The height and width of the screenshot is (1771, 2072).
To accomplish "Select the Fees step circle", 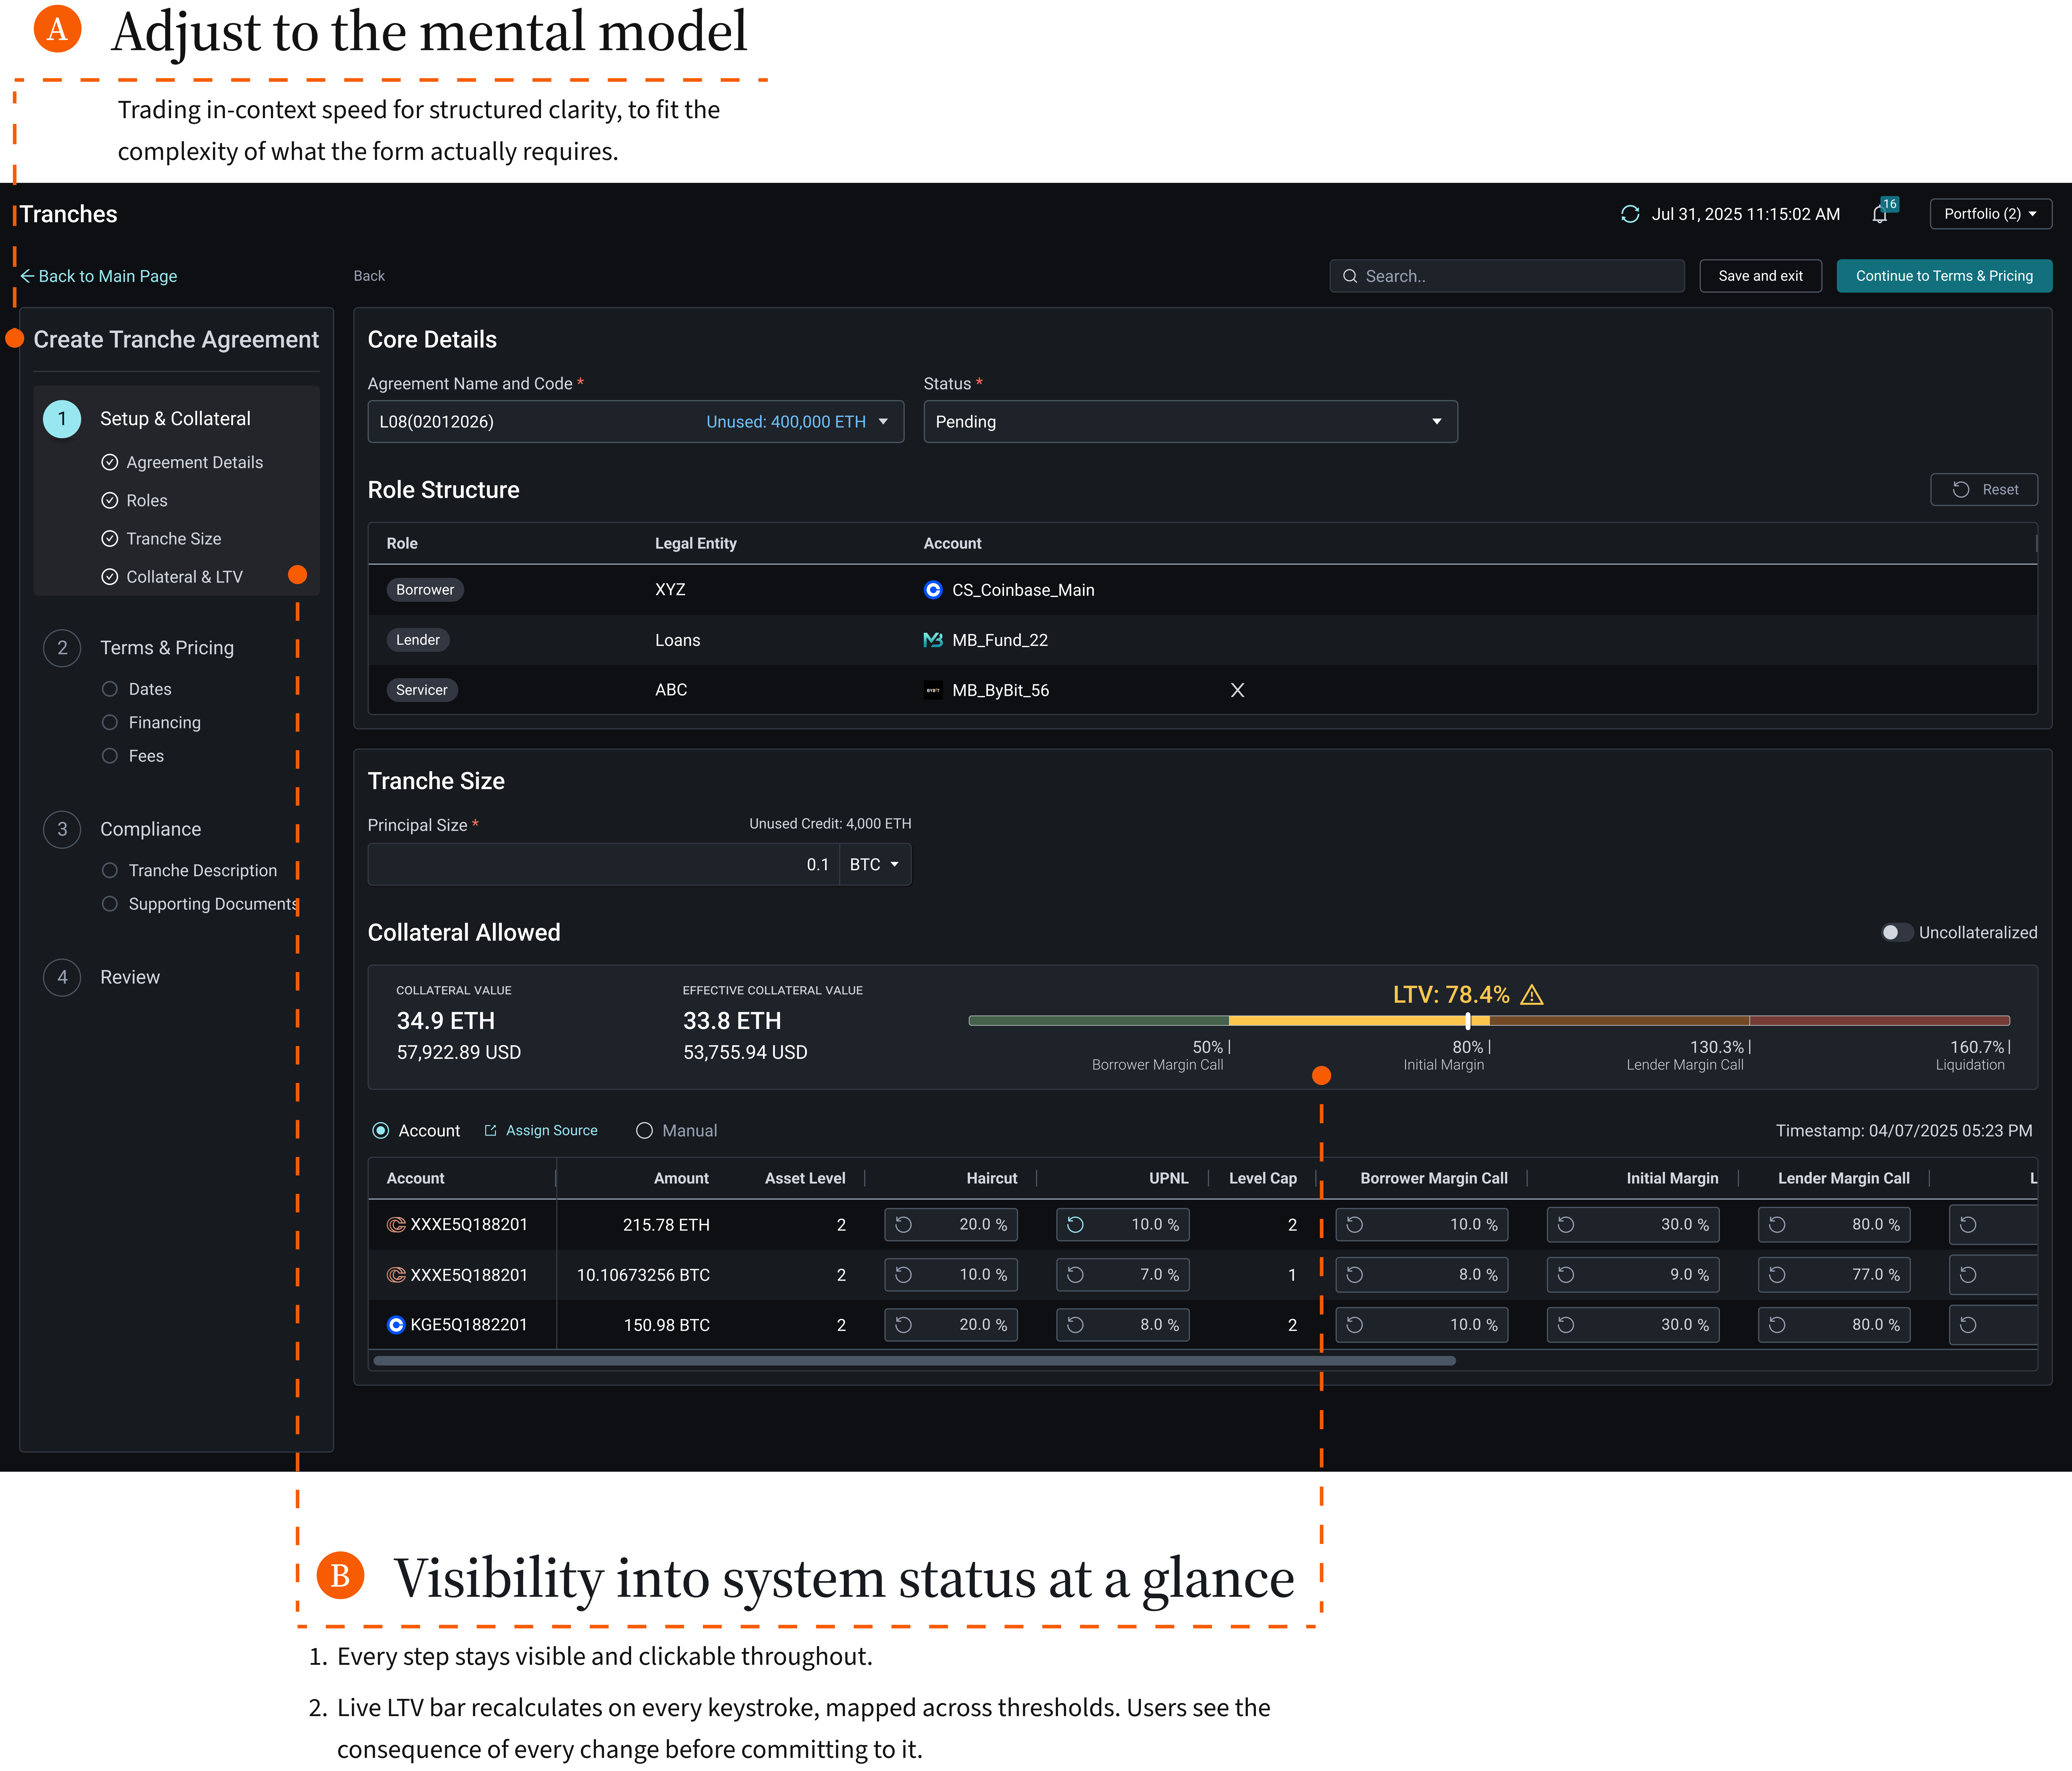I will pos(110,756).
